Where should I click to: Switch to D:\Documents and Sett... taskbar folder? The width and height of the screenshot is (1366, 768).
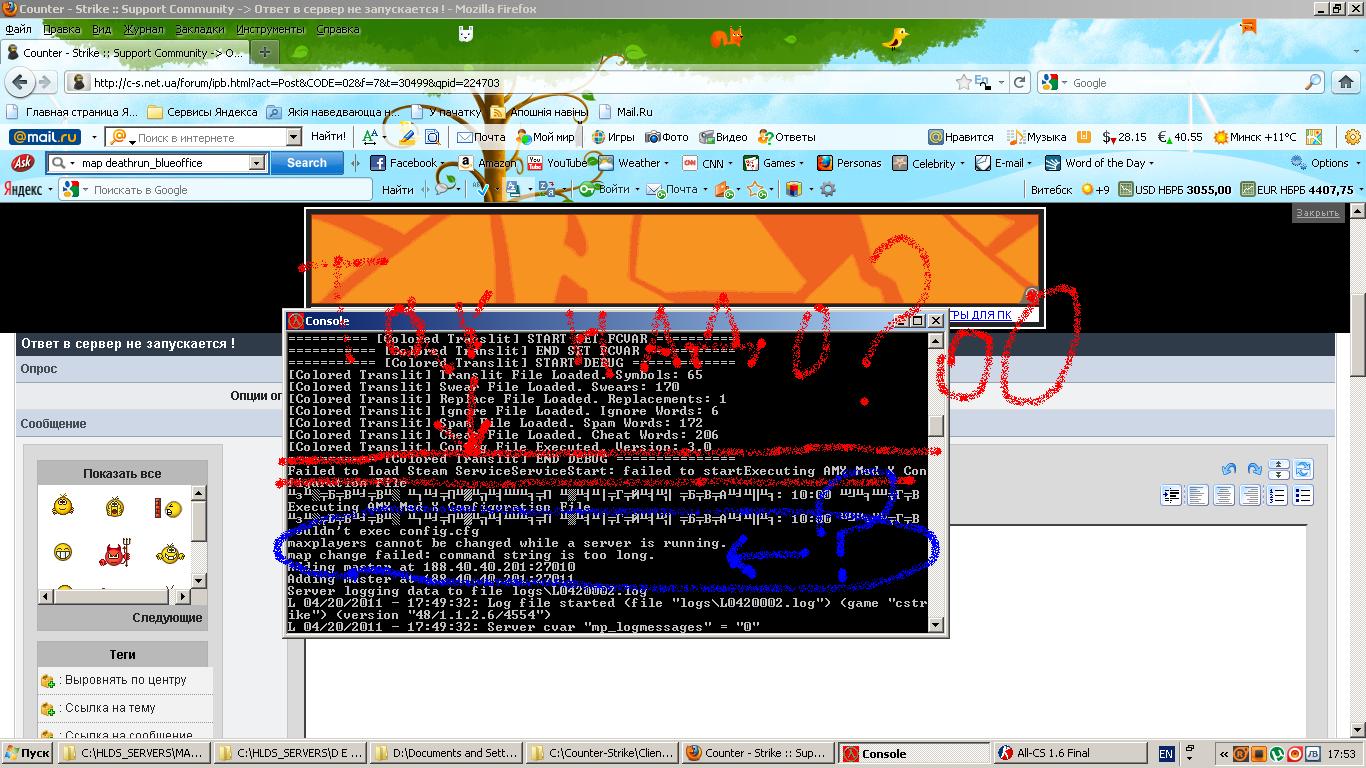446,753
